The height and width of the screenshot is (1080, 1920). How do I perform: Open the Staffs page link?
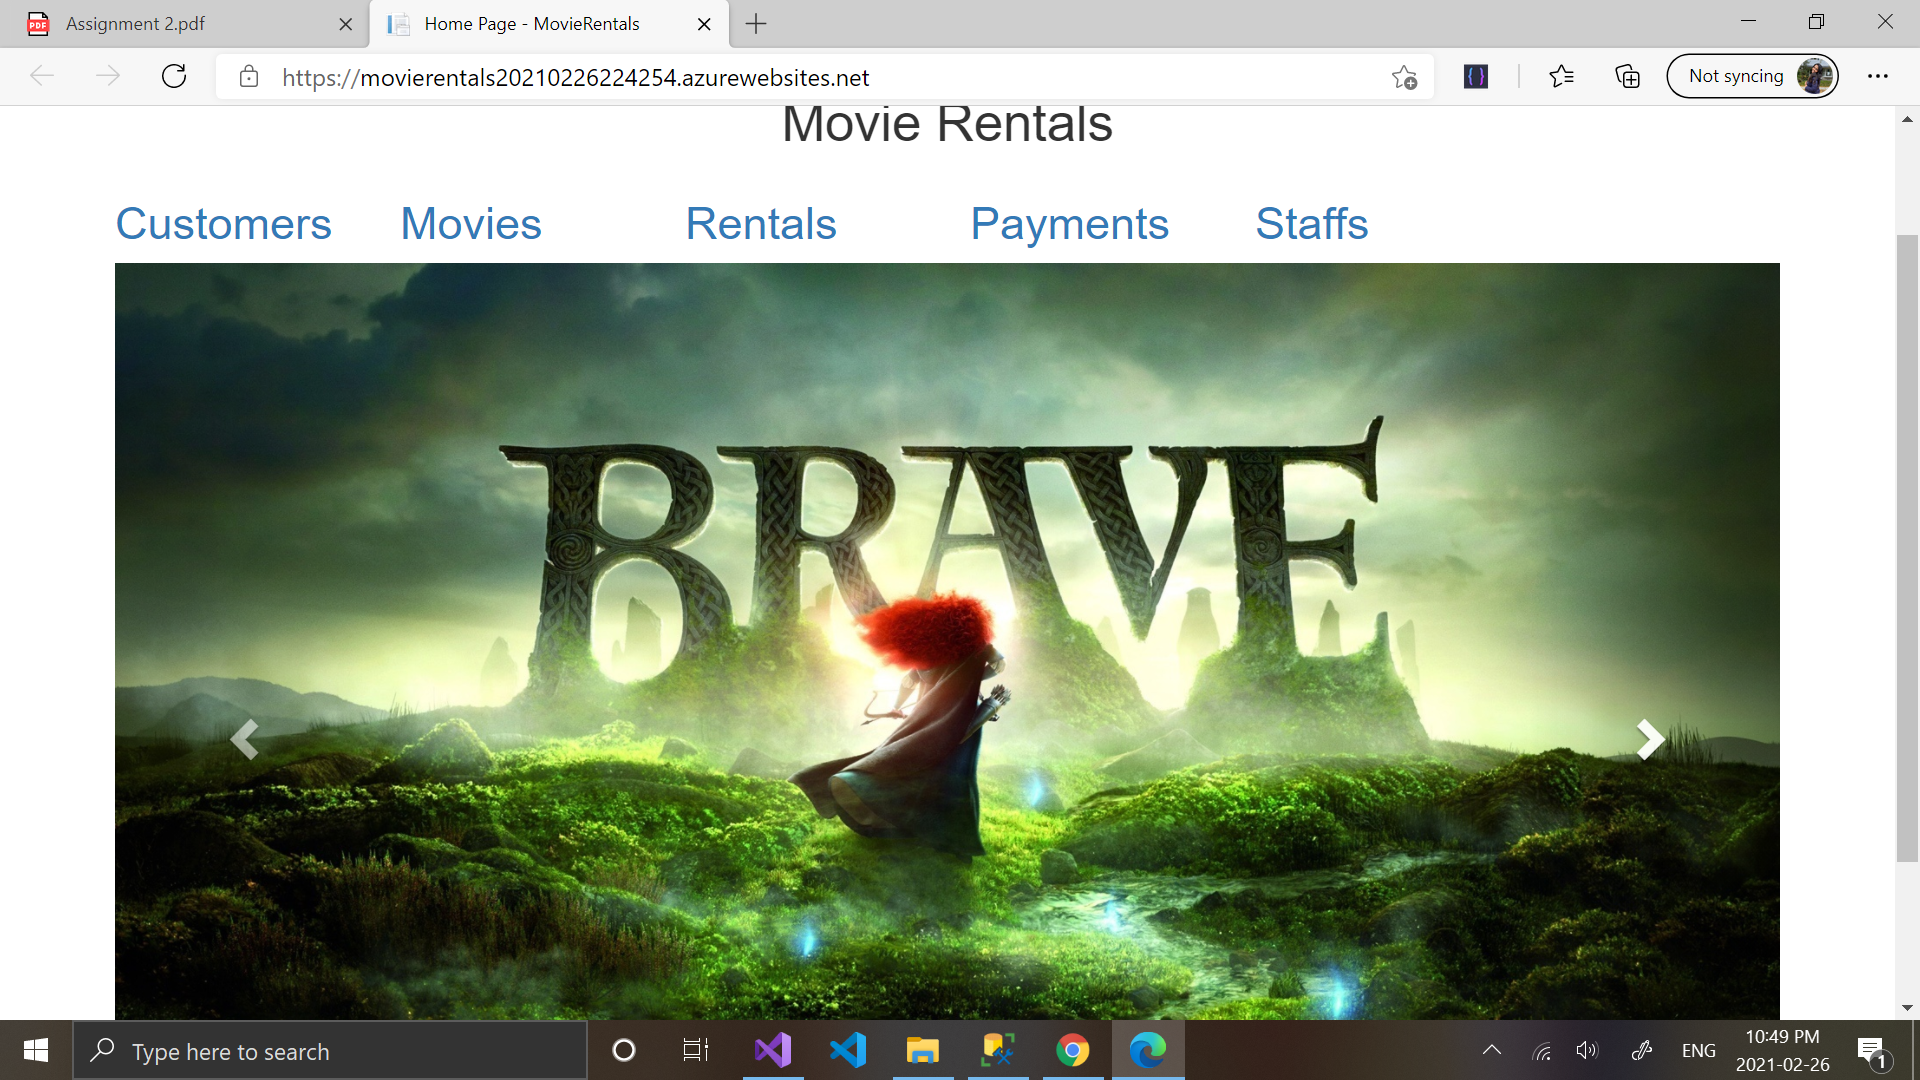1312,224
